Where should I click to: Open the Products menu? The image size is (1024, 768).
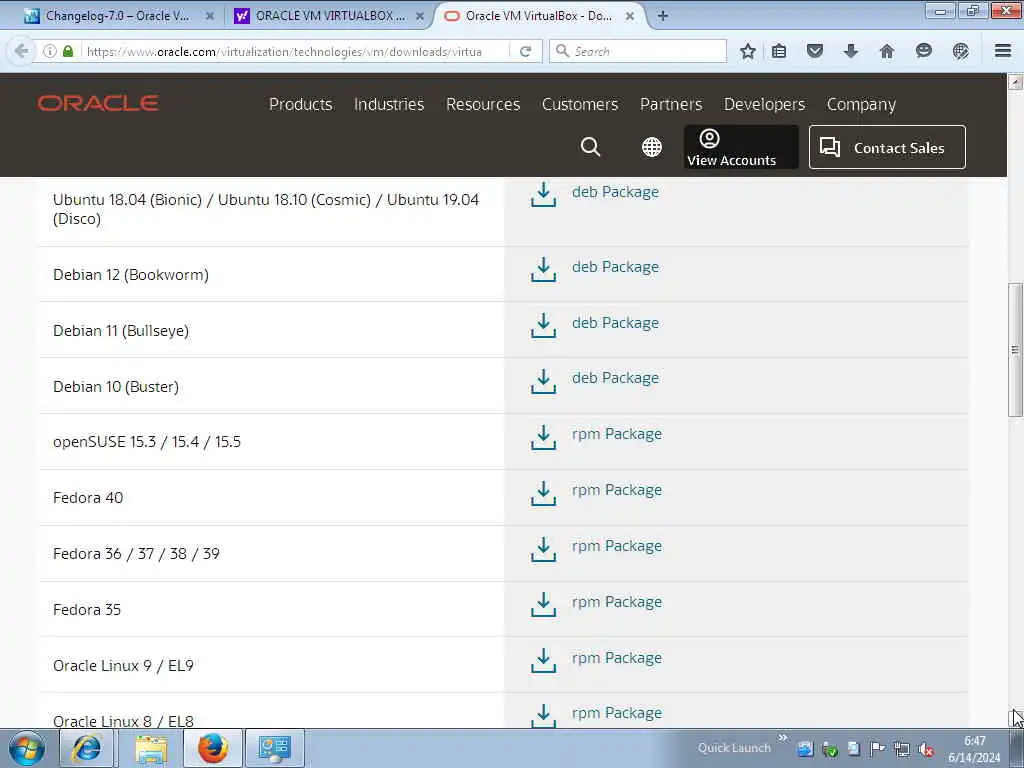tap(300, 104)
